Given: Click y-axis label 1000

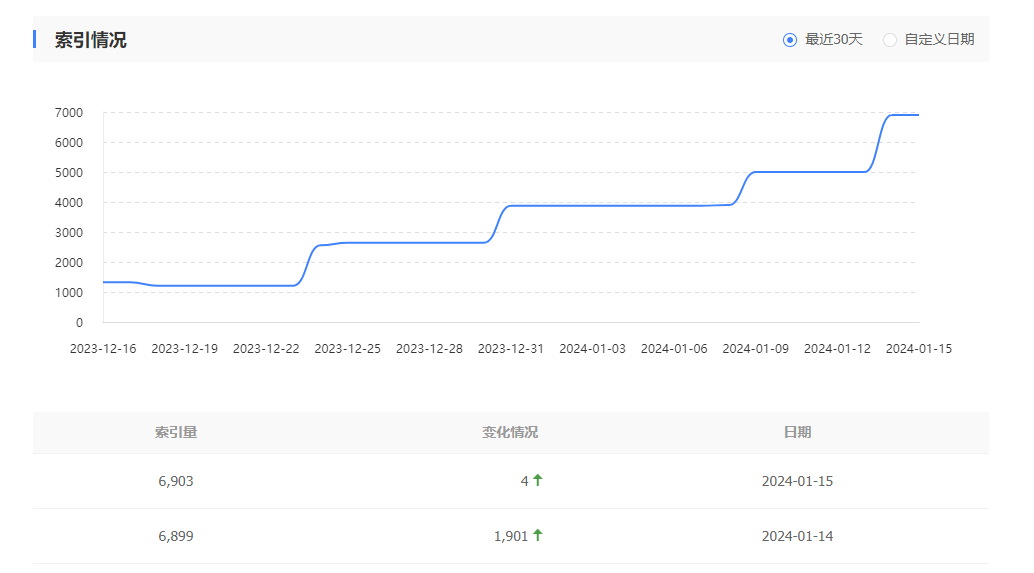Looking at the screenshot, I should tap(69, 293).
